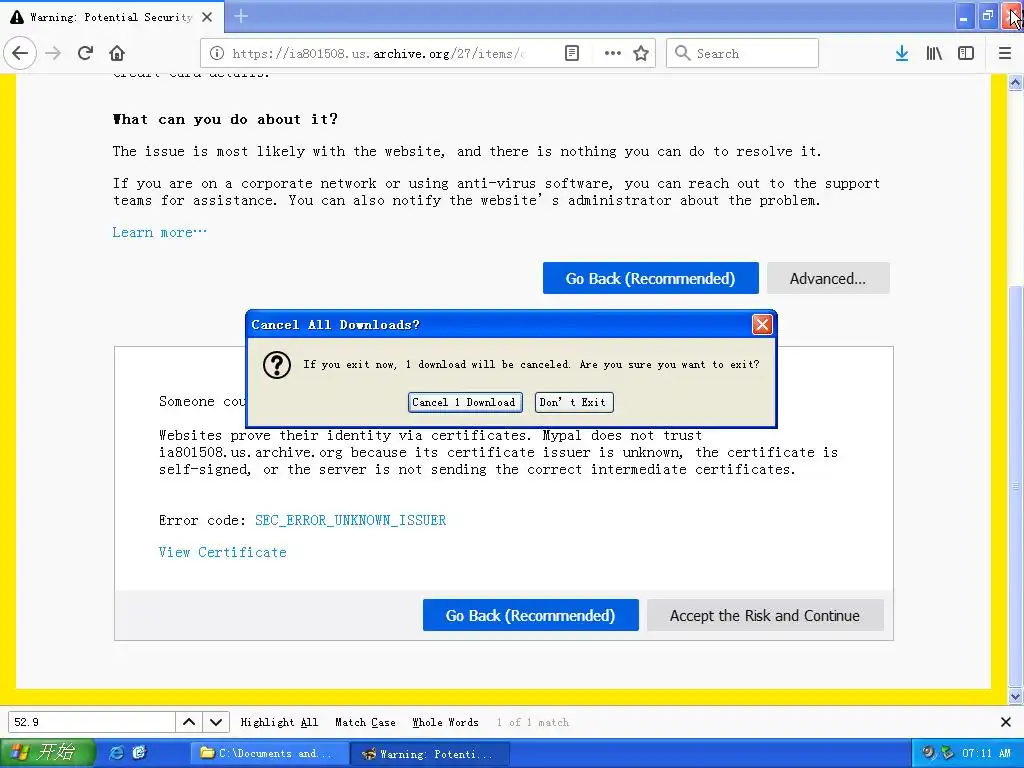Open the Library icon
The height and width of the screenshot is (768, 1024).
934,54
